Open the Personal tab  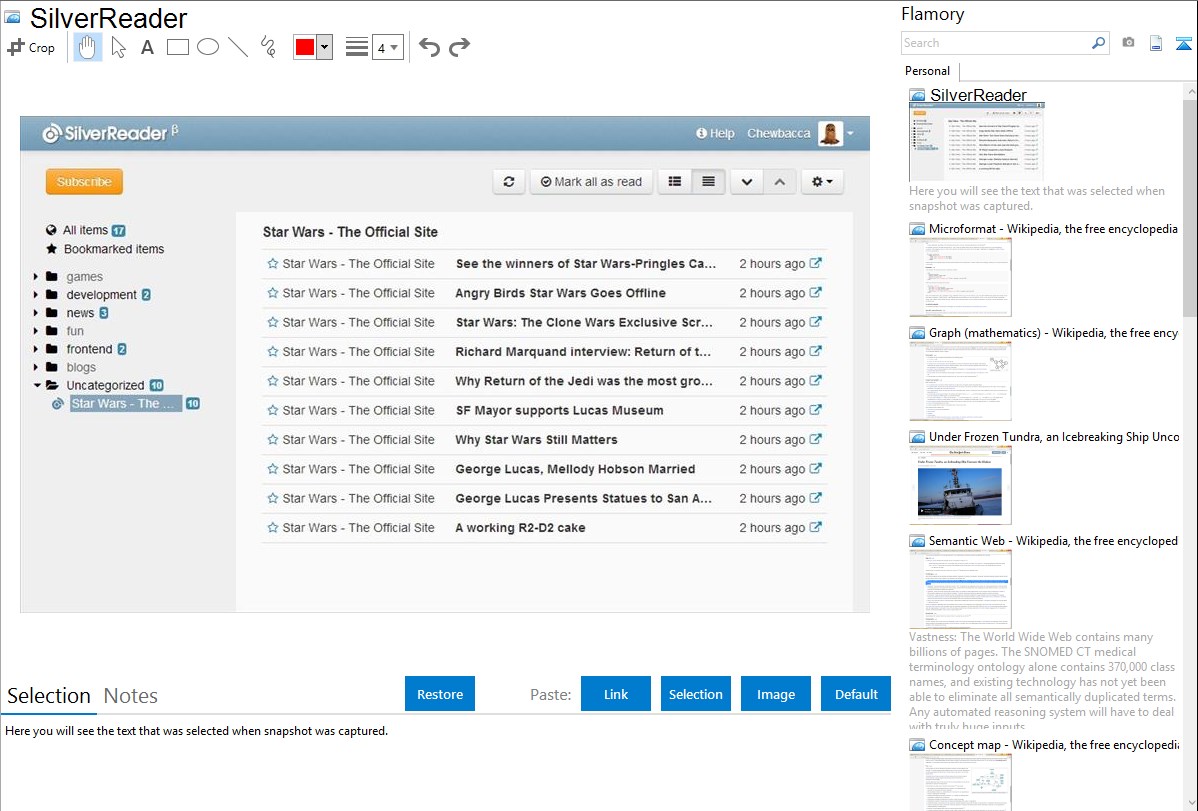pyautogui.click(x=927, y=71)
